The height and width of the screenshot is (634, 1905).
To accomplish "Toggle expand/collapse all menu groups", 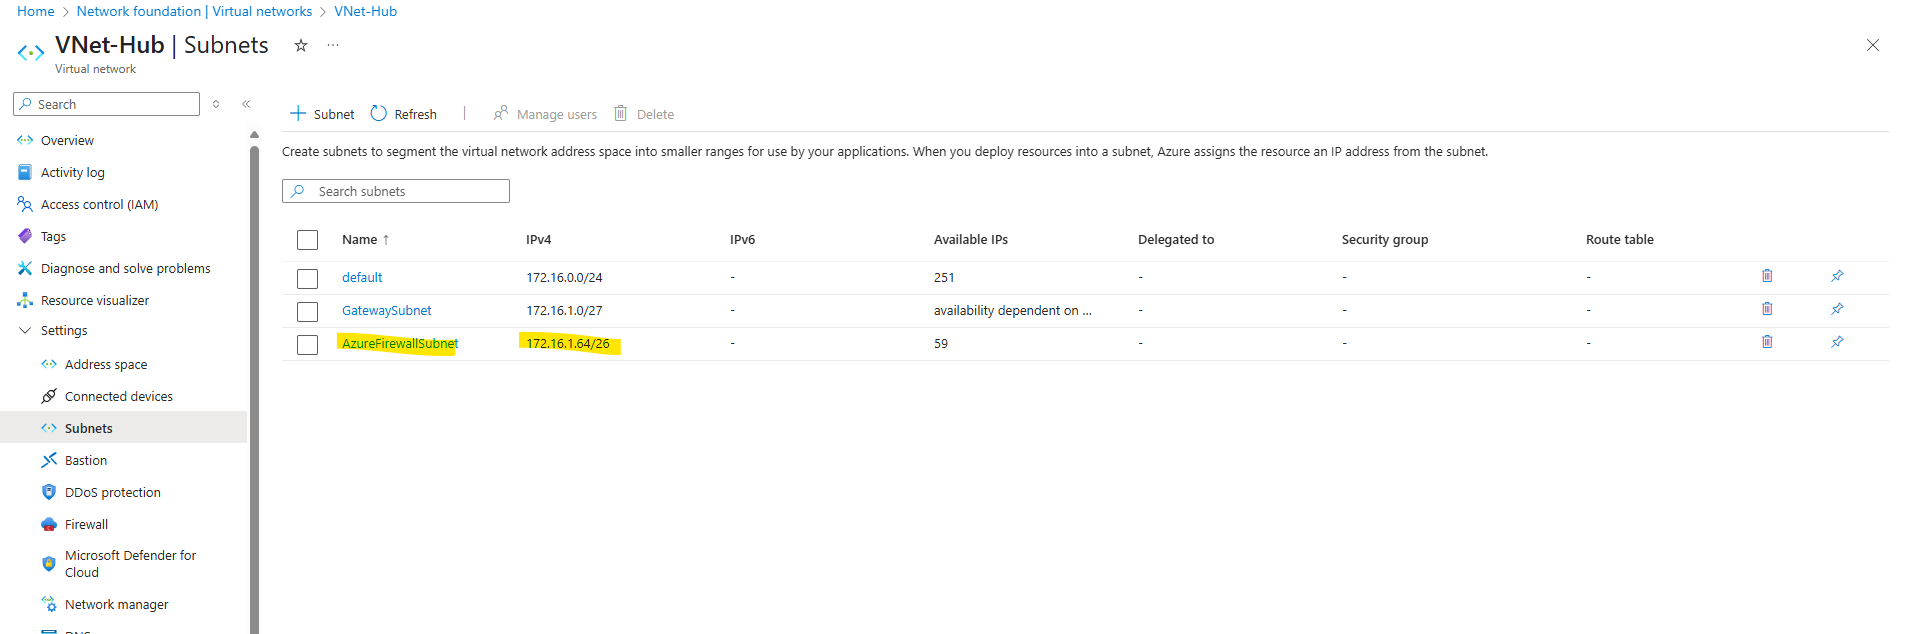I will click(216, 104).
